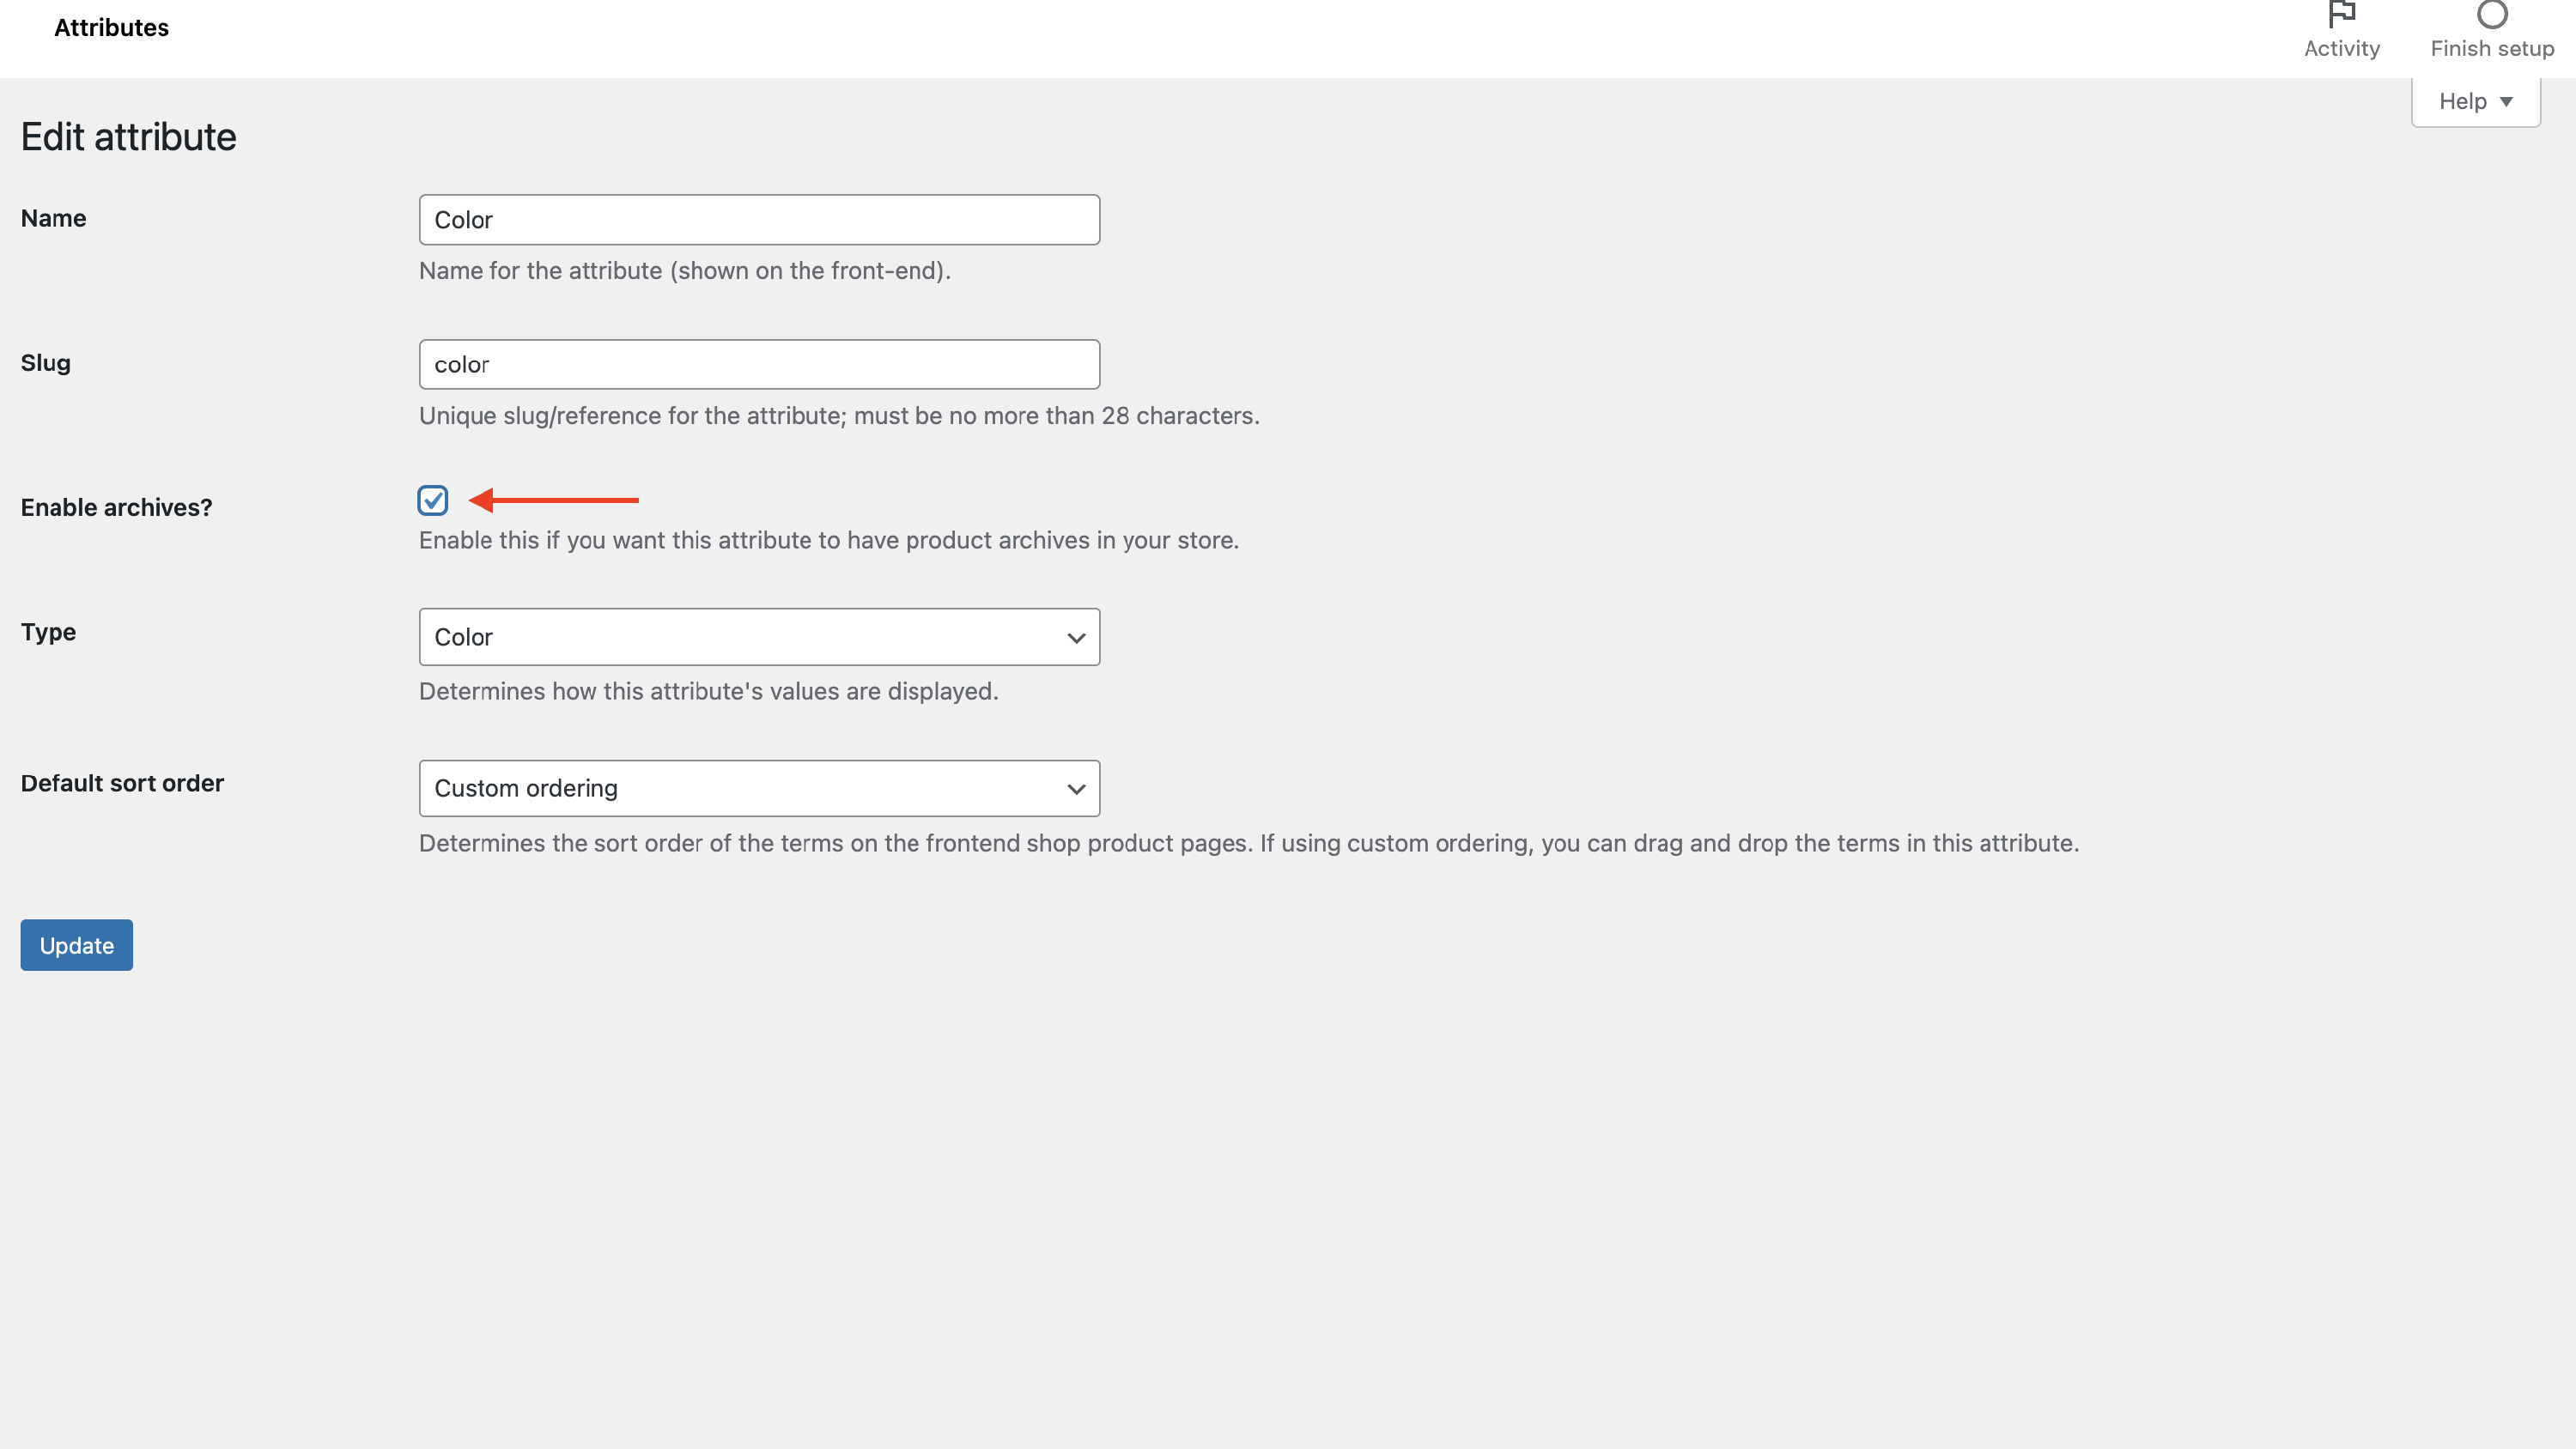Click the Attributes header title

click(x=111, y=28)
